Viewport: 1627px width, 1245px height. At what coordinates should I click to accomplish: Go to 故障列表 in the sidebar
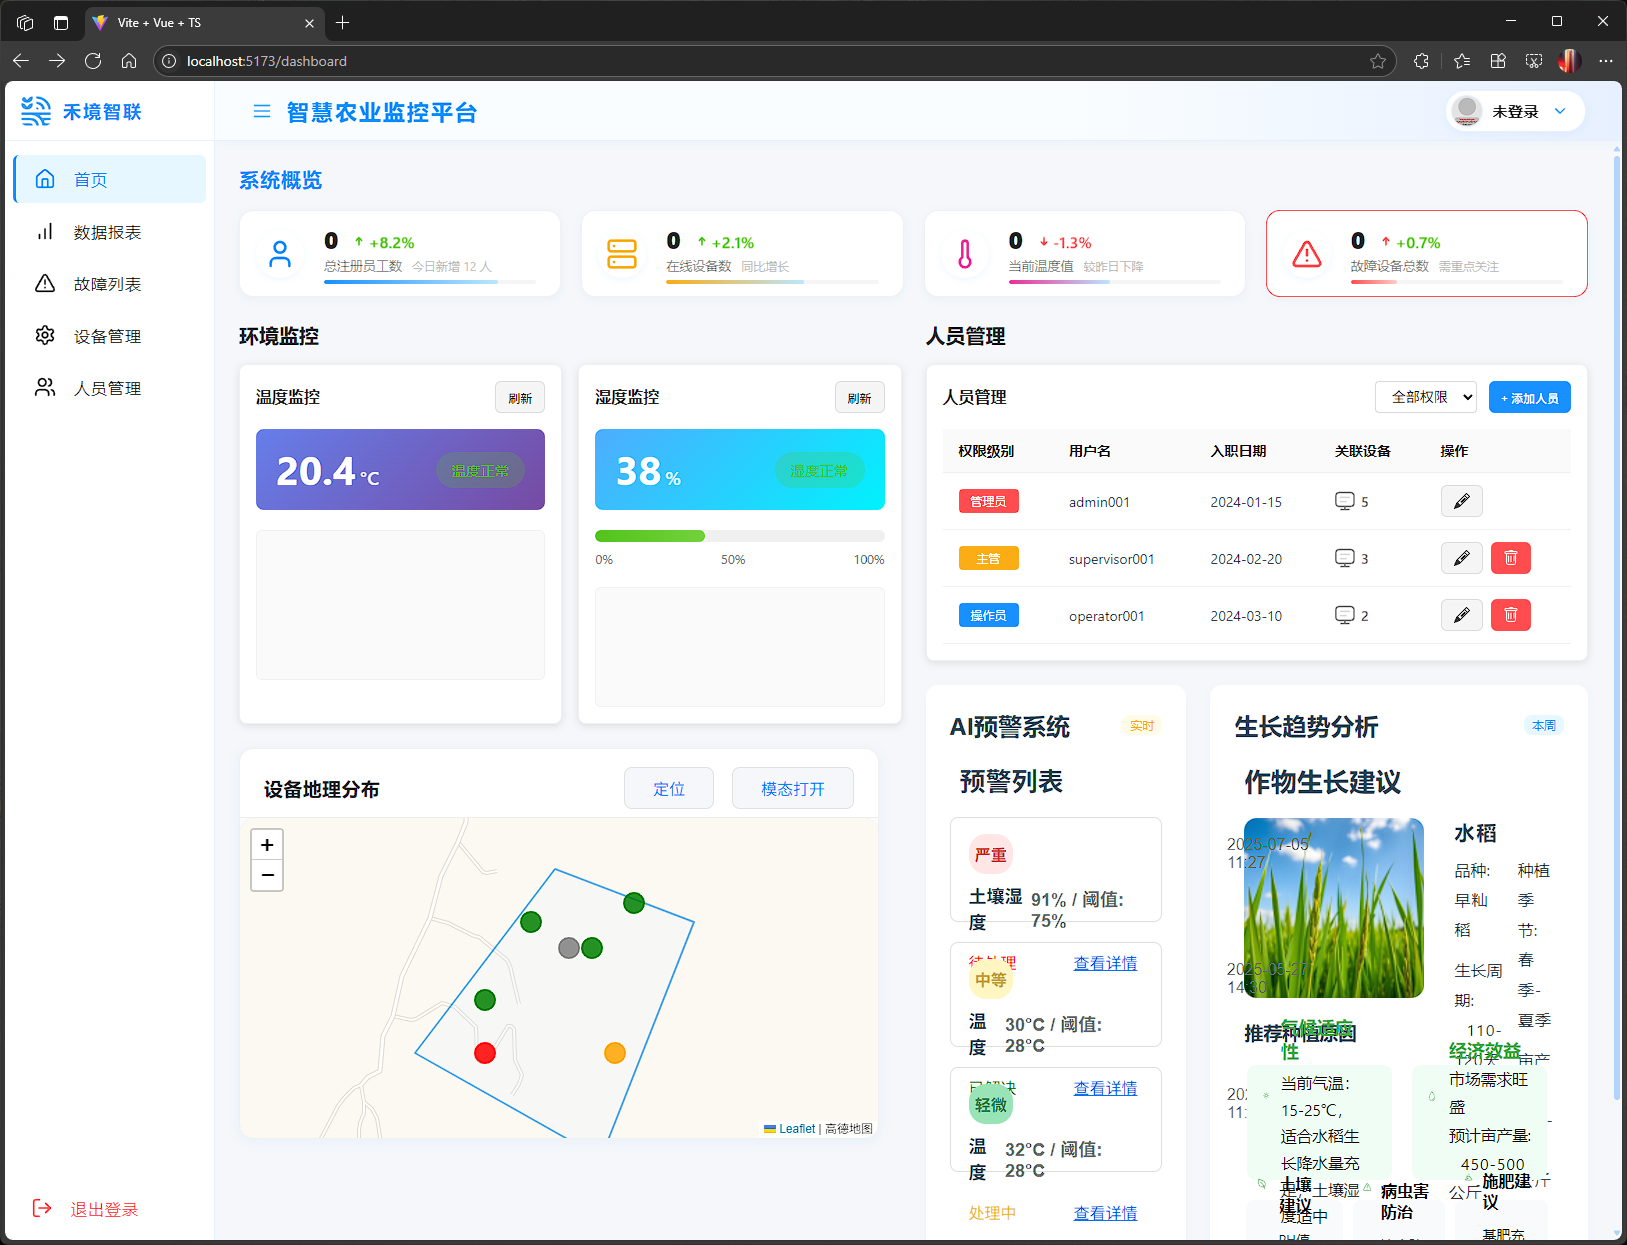(x=108, y=284)
